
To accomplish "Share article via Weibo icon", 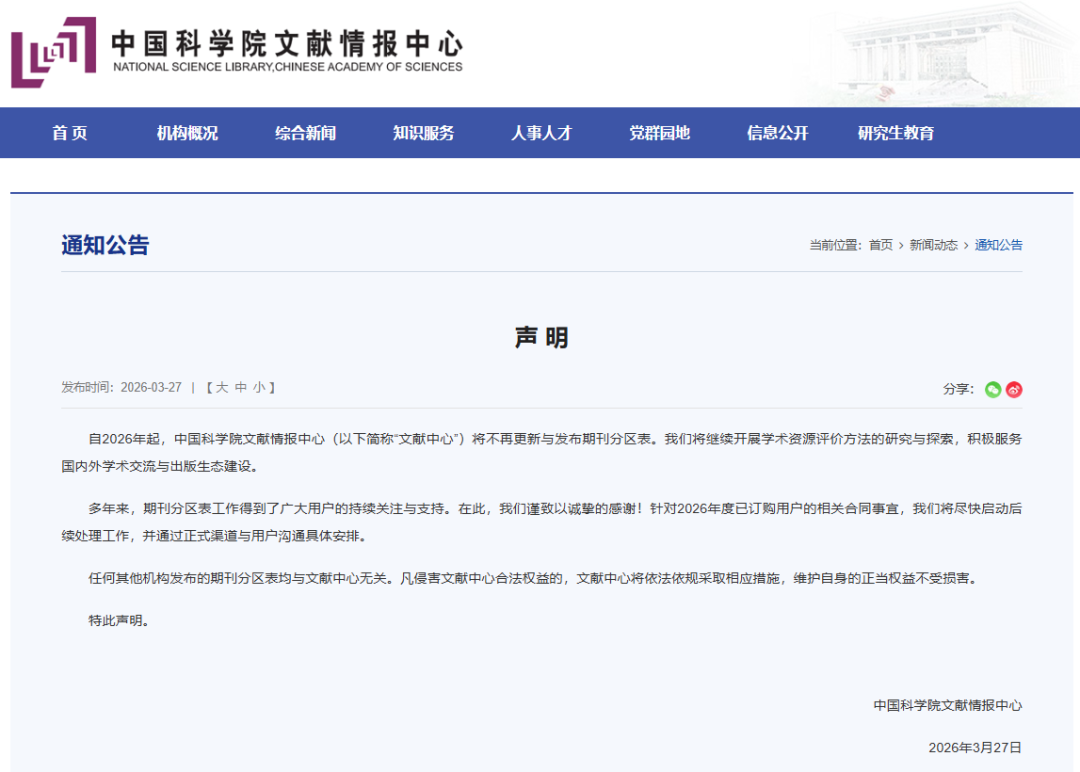I will tap(1014, 389).
